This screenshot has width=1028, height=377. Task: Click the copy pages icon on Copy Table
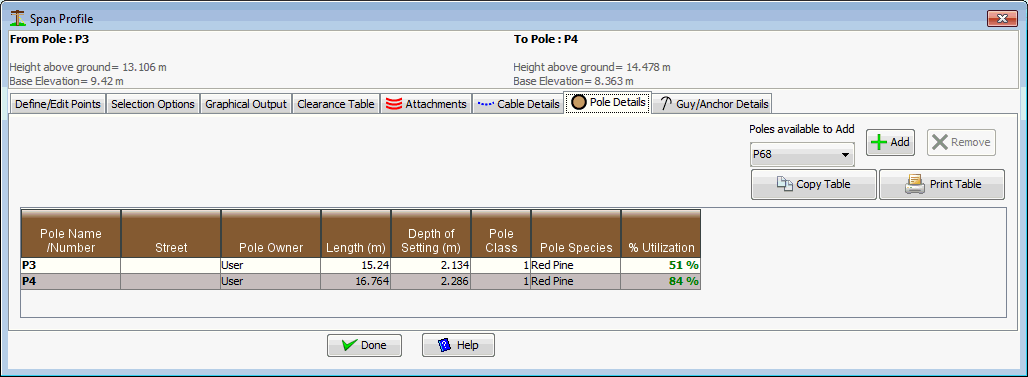pyautogui.click(x=785, y=184)
